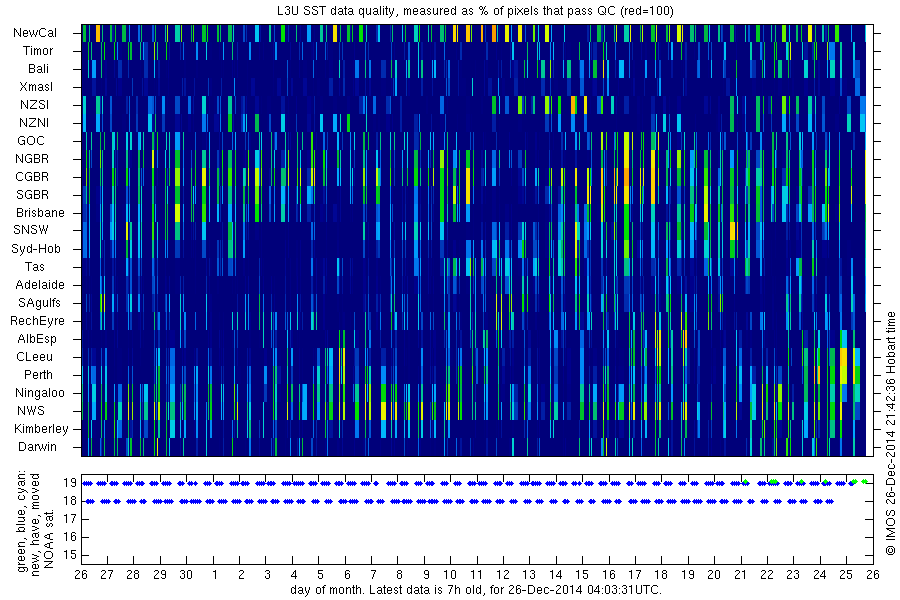Screen dimensions: 900x600
Task: Click day 30 on the x-axis
Action: point(186,575)
